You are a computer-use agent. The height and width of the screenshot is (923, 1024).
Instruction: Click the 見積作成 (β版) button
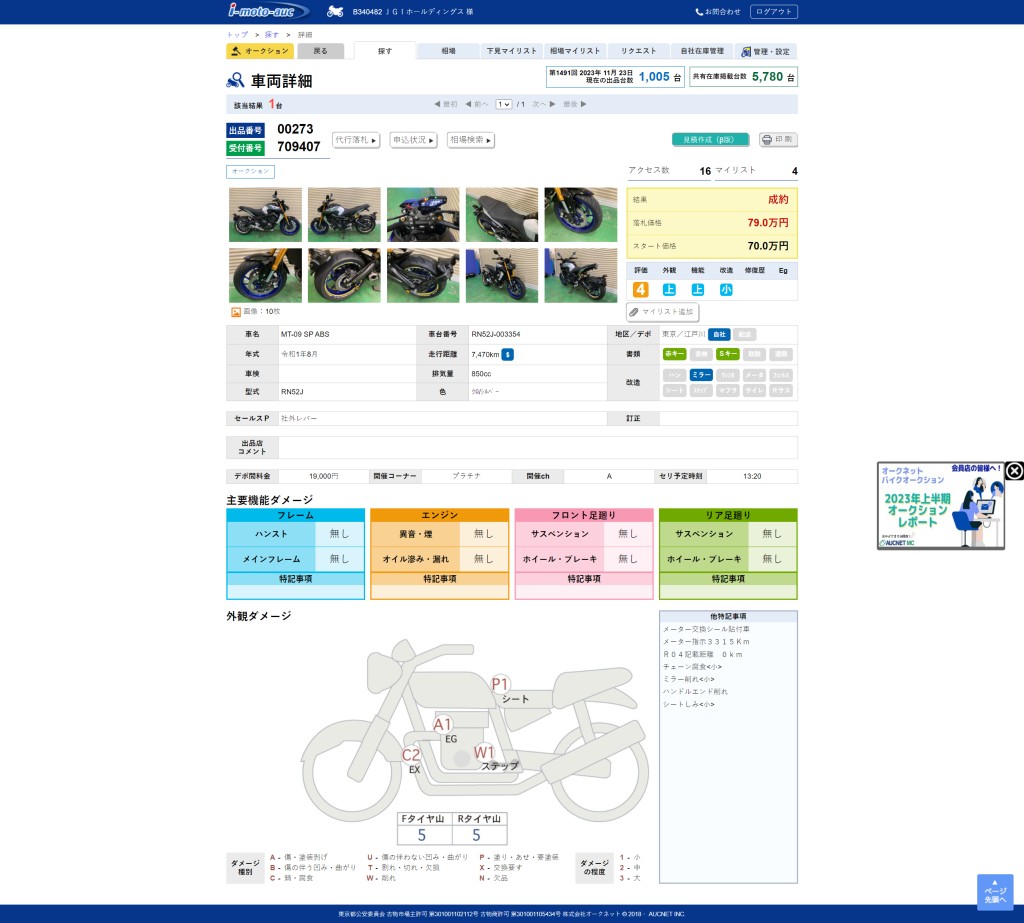710,140
